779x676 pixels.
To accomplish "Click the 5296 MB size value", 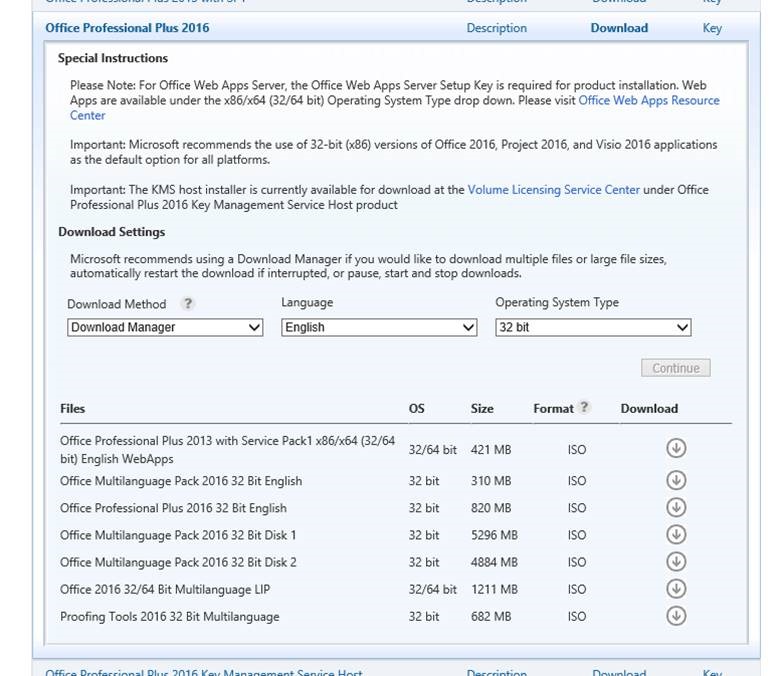I will click(494, 535).
